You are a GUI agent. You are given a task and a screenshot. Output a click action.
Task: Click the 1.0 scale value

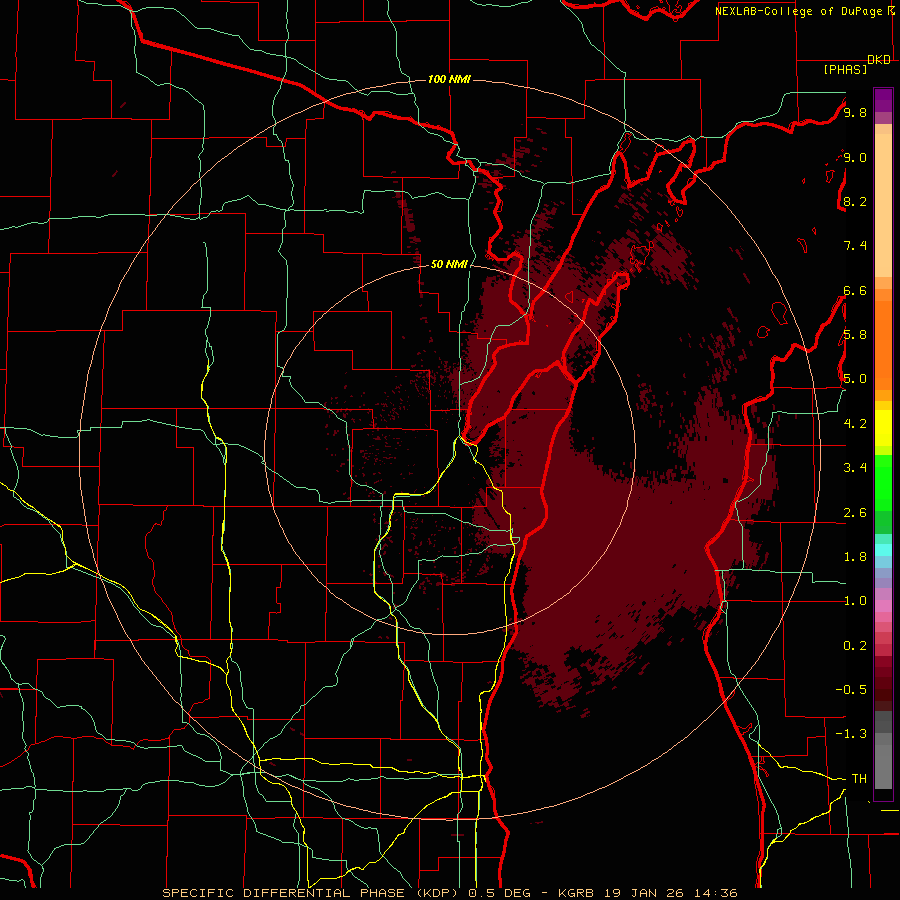[x=855, y=601]
